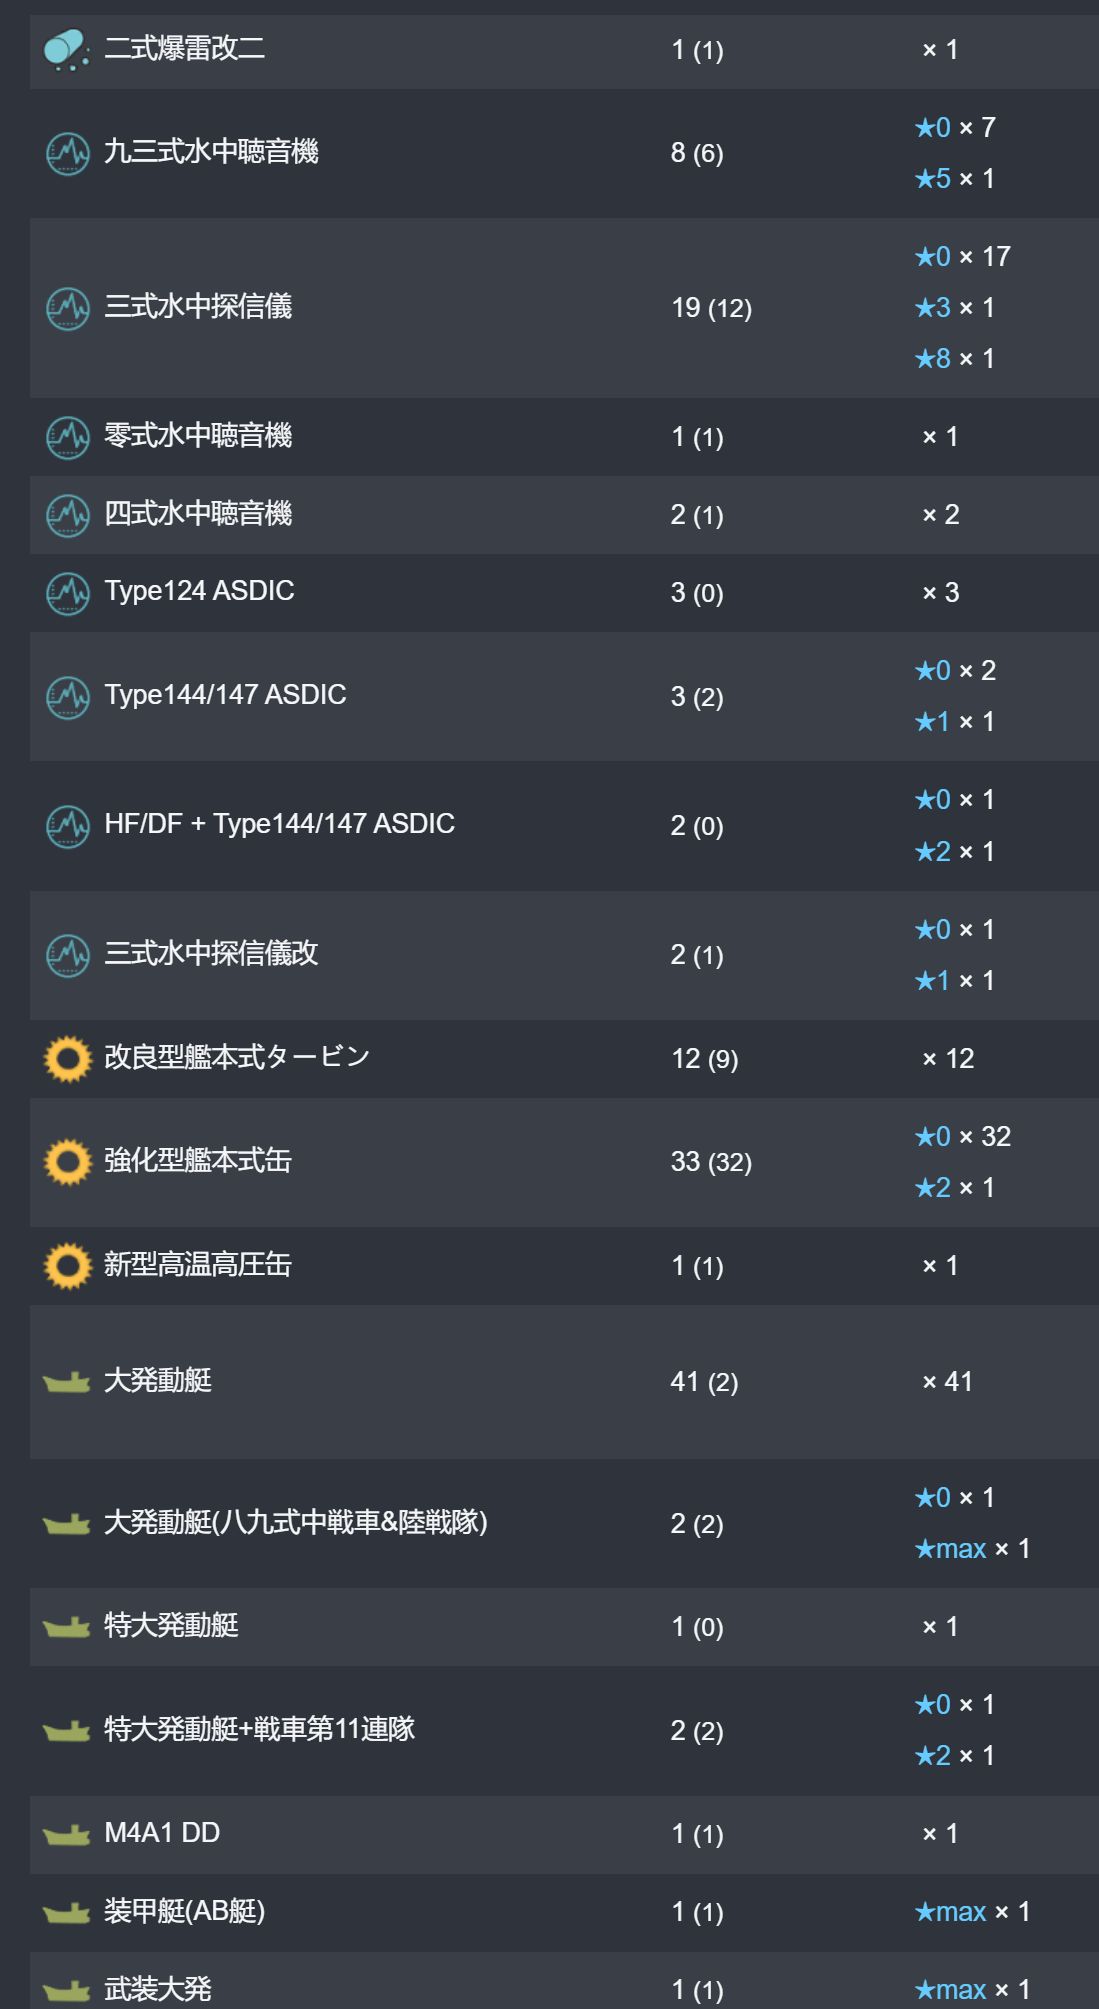Click the ★max × 1 entry for 武装大発

point(971,1990)
